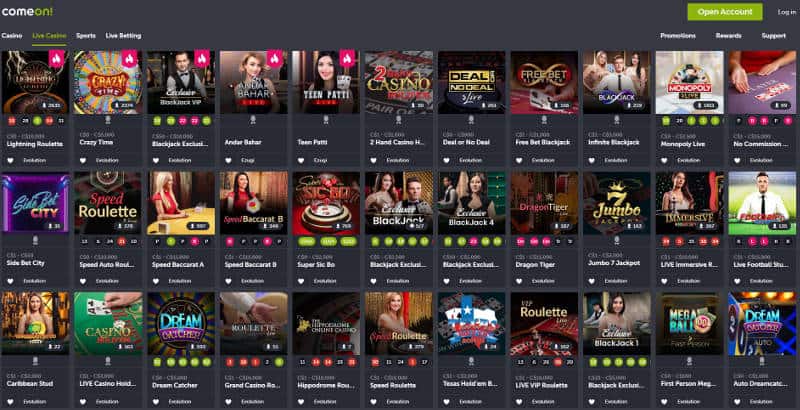Switch to the Sports tab
This screenshot has height=410, width=800.
[x=86, y=36]
